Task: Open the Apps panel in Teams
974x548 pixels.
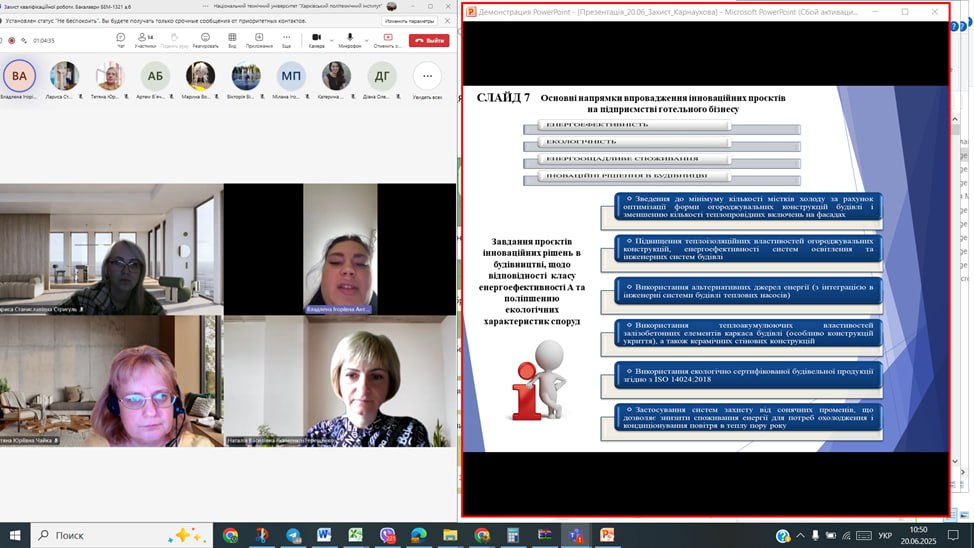Action: 259,40
